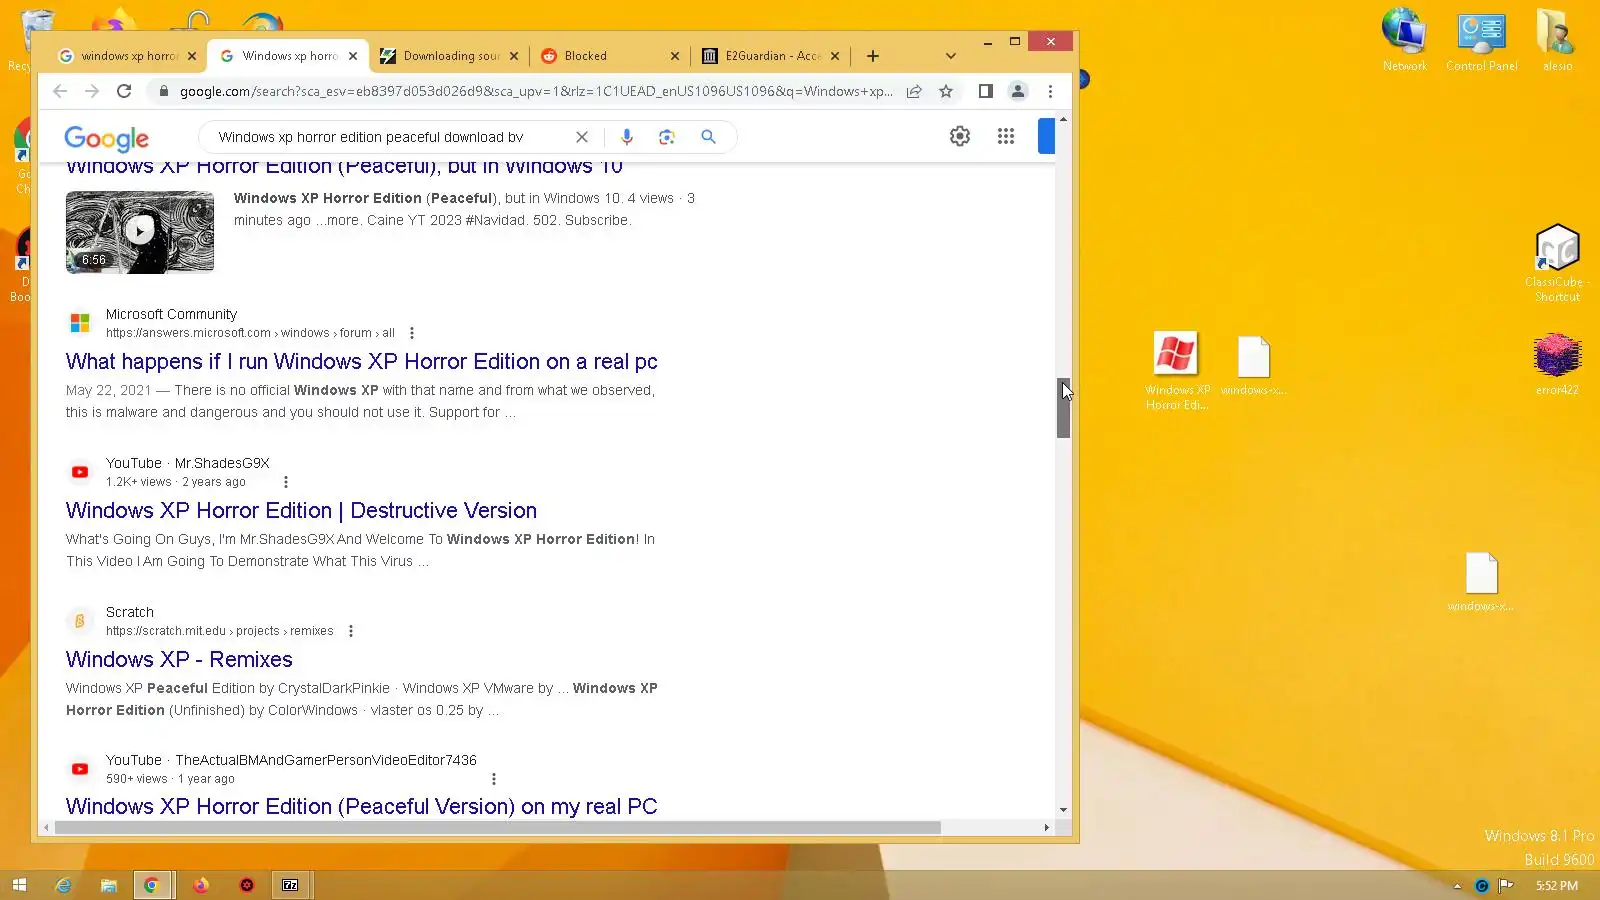Open a new Chrome tab with plus button
This screenshot has height=900, width=1600.
click(873, 56)
